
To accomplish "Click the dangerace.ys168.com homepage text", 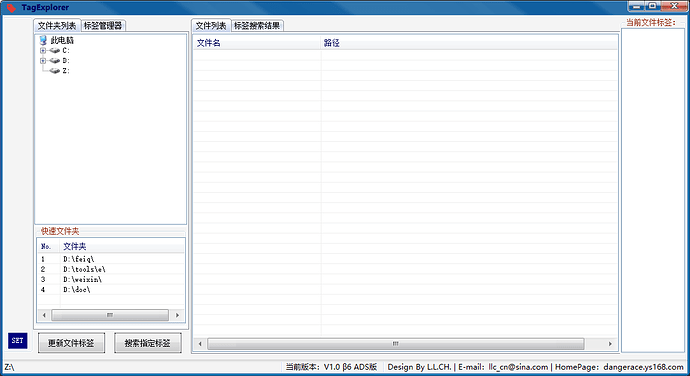I will click(643, 367).
